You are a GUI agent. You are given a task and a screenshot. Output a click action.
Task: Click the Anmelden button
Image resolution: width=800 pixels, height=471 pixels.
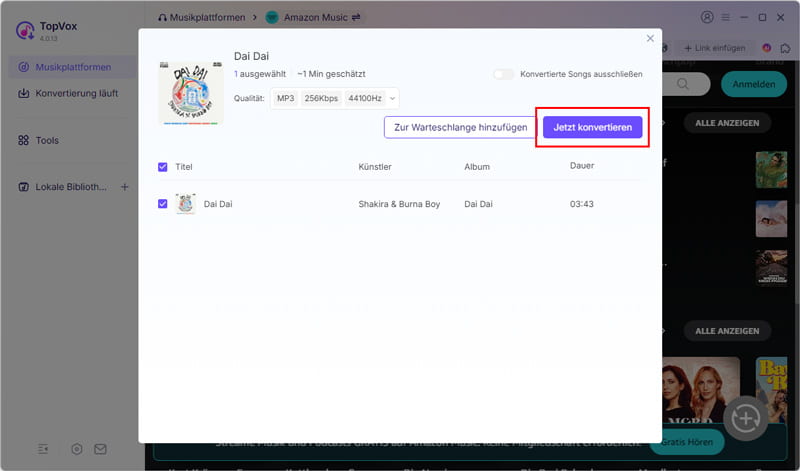pyautogui.click(x=754, y=84)
